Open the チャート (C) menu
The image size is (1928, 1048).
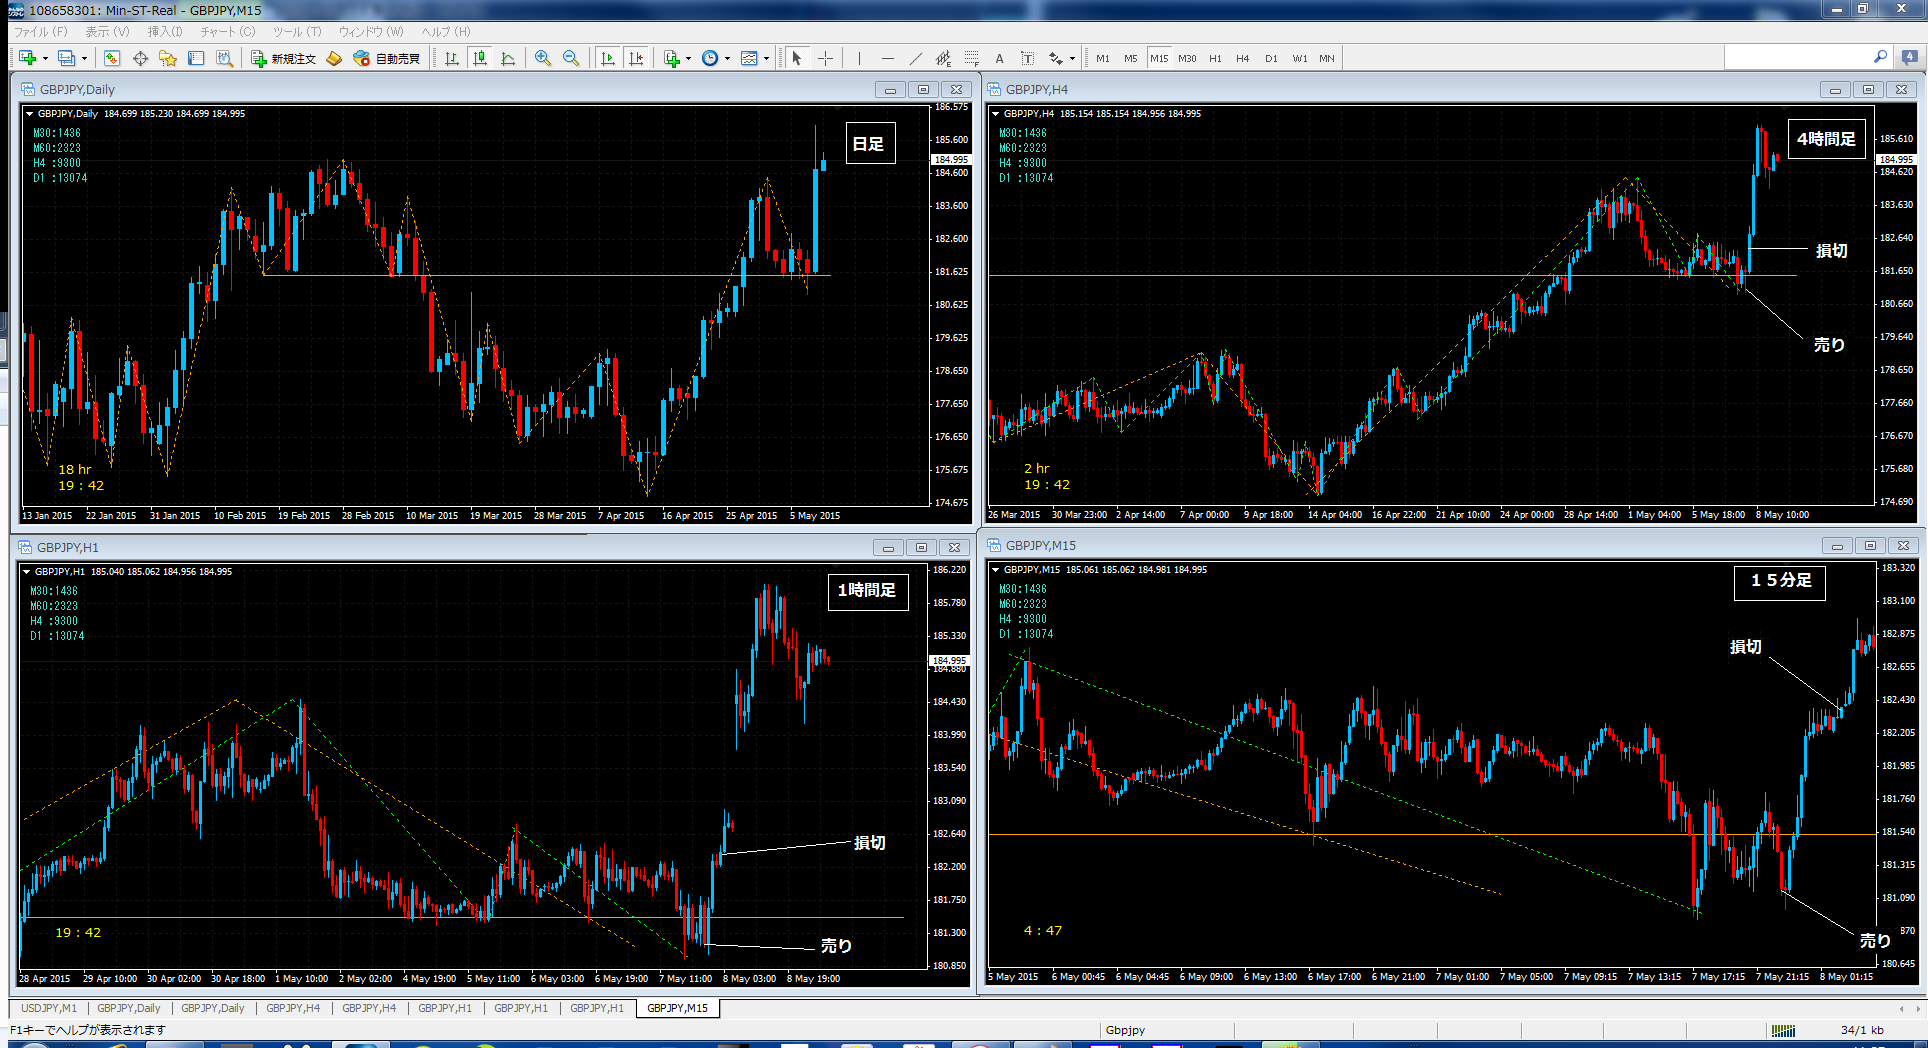(x=227, y=31)
